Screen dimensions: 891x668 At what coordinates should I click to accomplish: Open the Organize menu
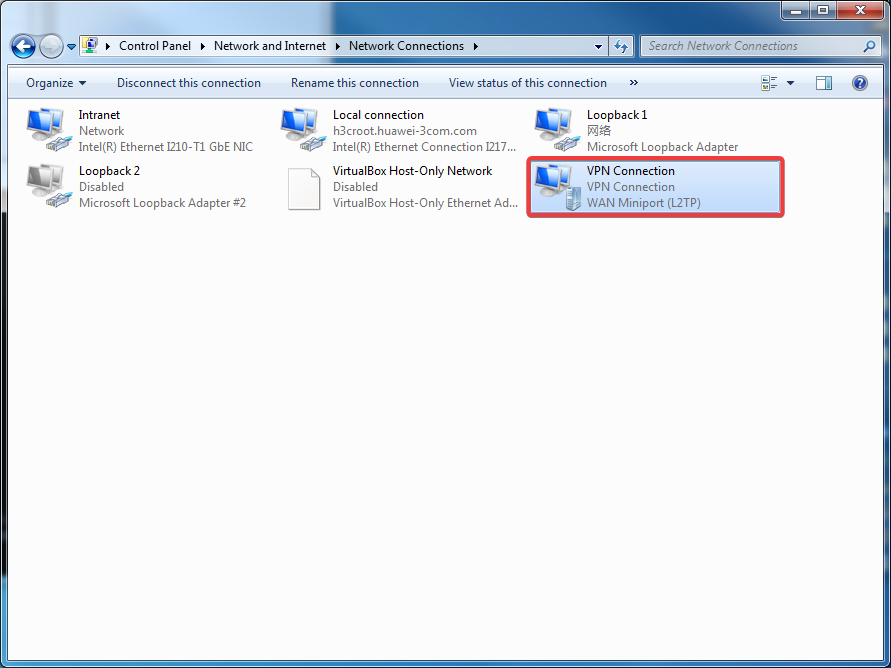[56, 83]
